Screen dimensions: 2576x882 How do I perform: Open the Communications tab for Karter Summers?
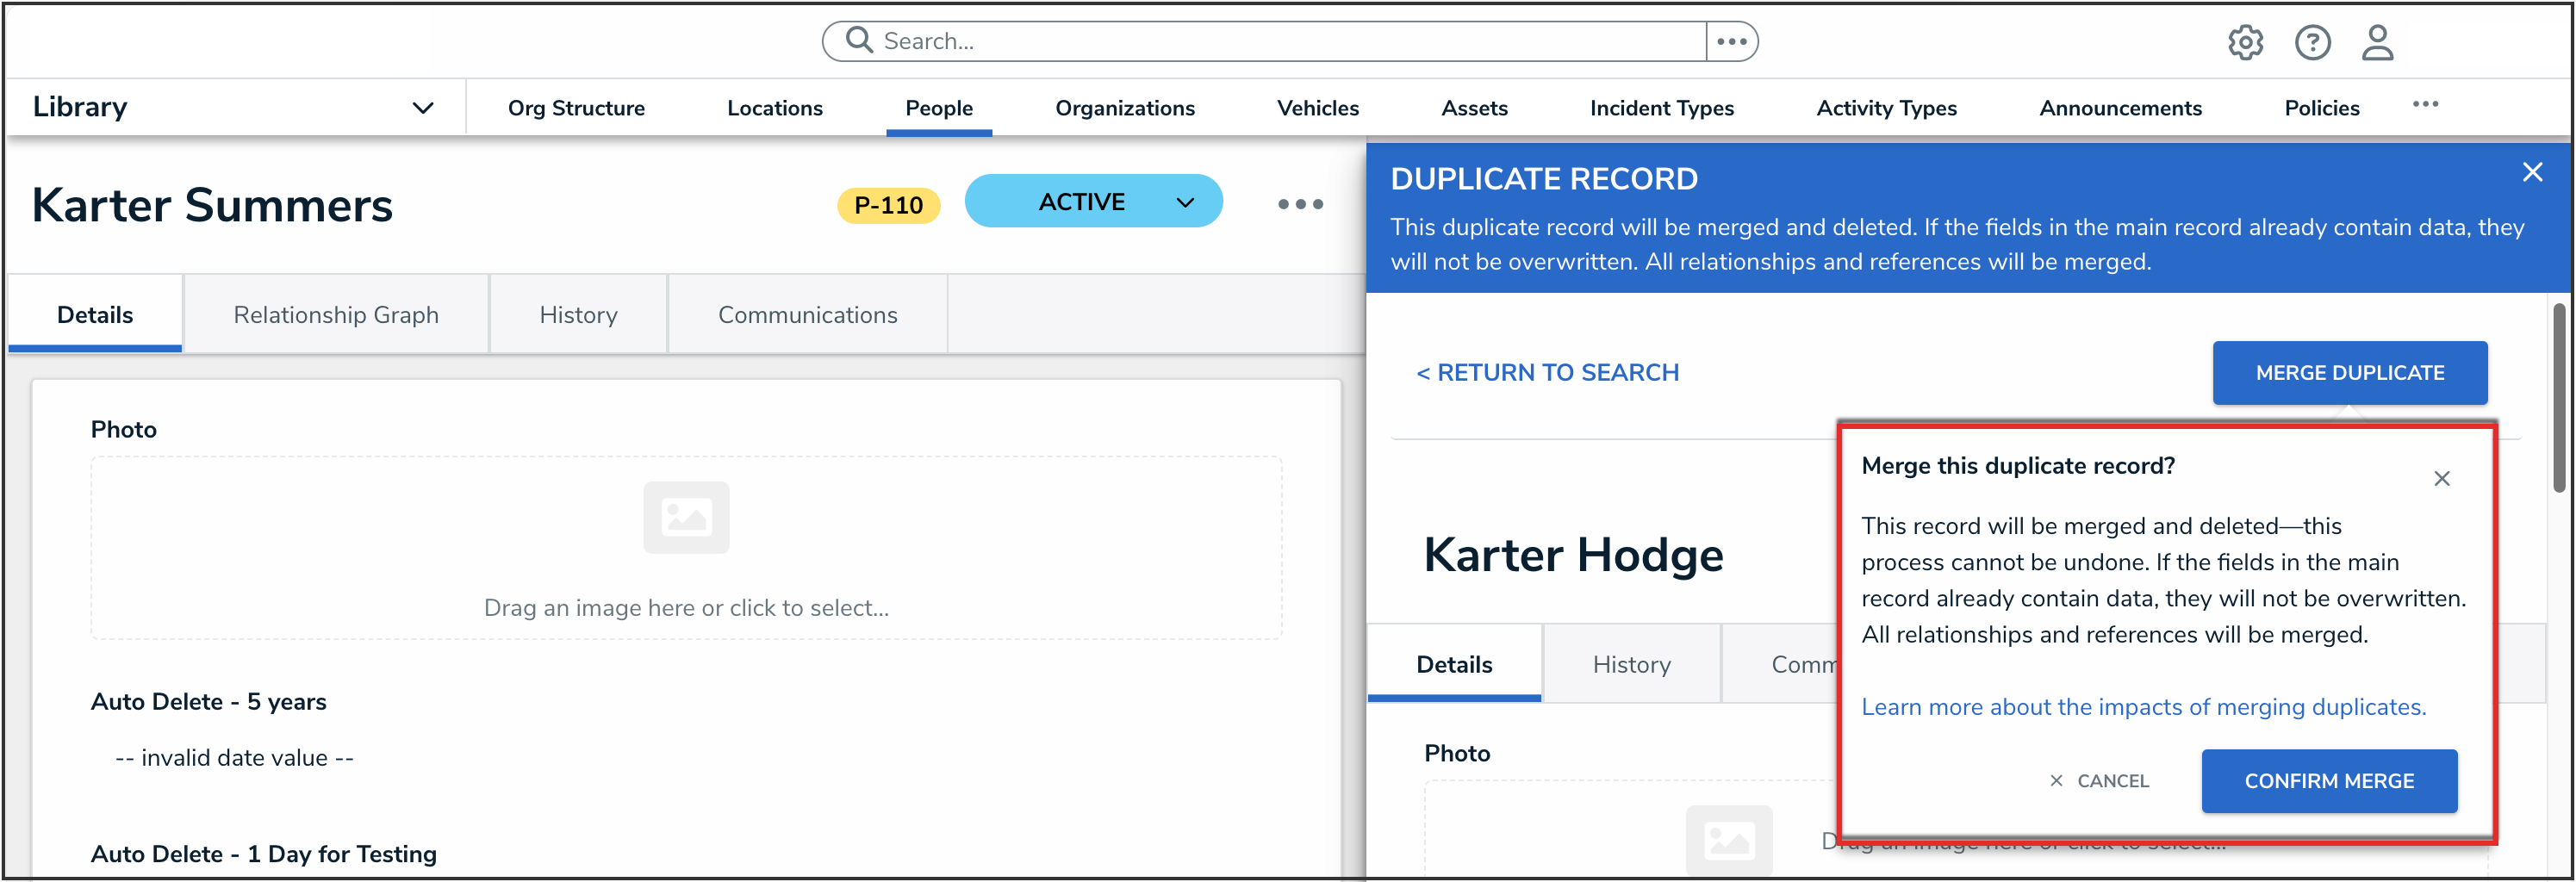[x=807, y=315]
